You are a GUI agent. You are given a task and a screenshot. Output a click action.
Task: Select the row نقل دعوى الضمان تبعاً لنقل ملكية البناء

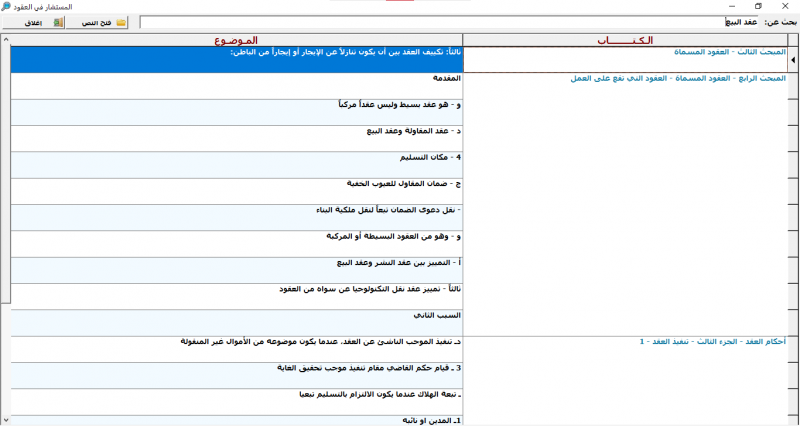click(237, 218)
